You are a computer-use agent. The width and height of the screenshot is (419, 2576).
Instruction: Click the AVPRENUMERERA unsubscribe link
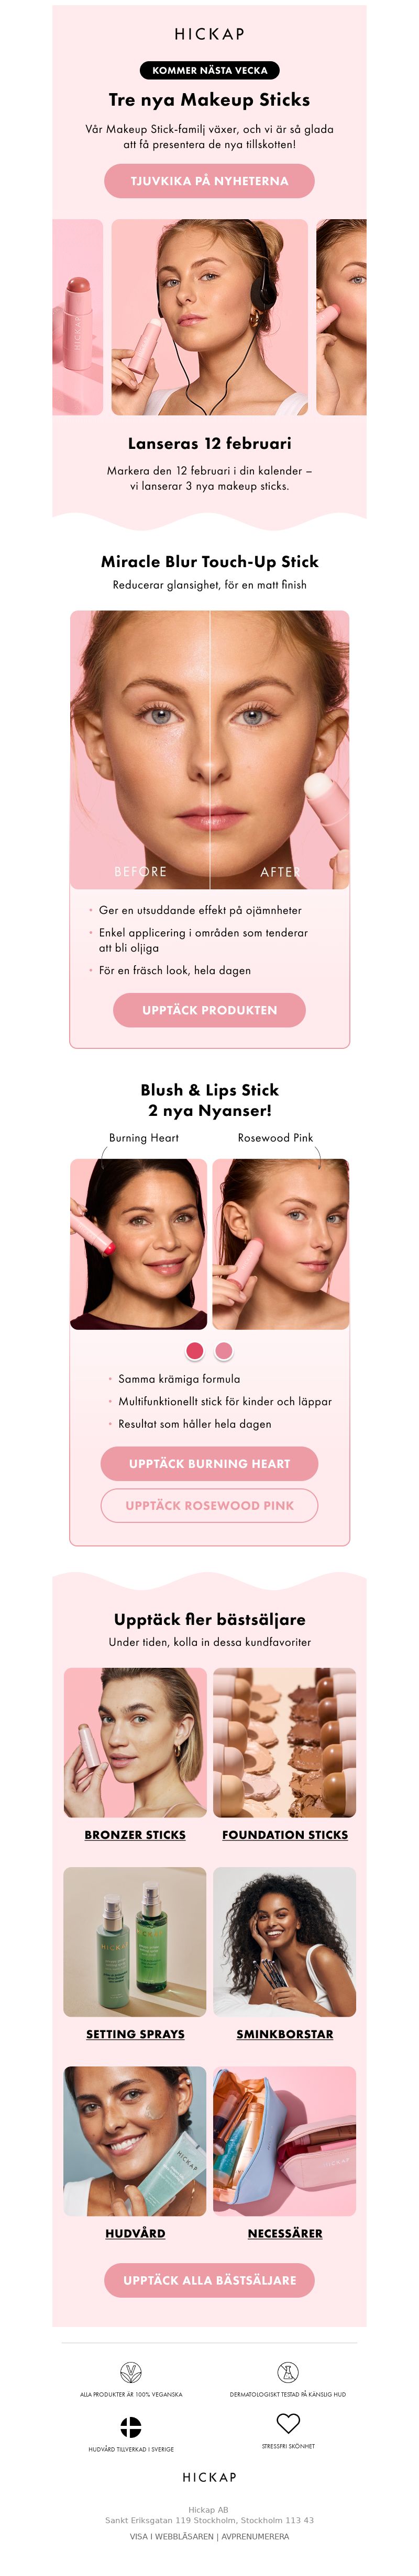255,2536
